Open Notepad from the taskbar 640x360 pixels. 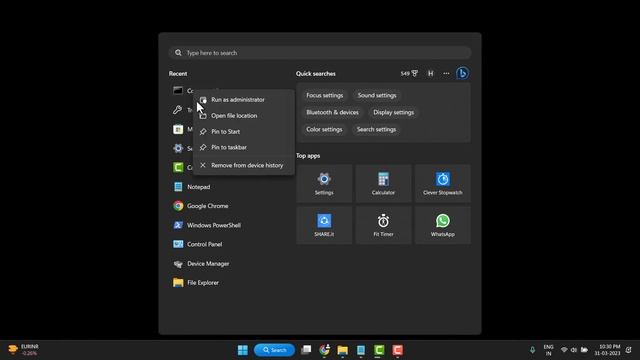pos(361,350)
